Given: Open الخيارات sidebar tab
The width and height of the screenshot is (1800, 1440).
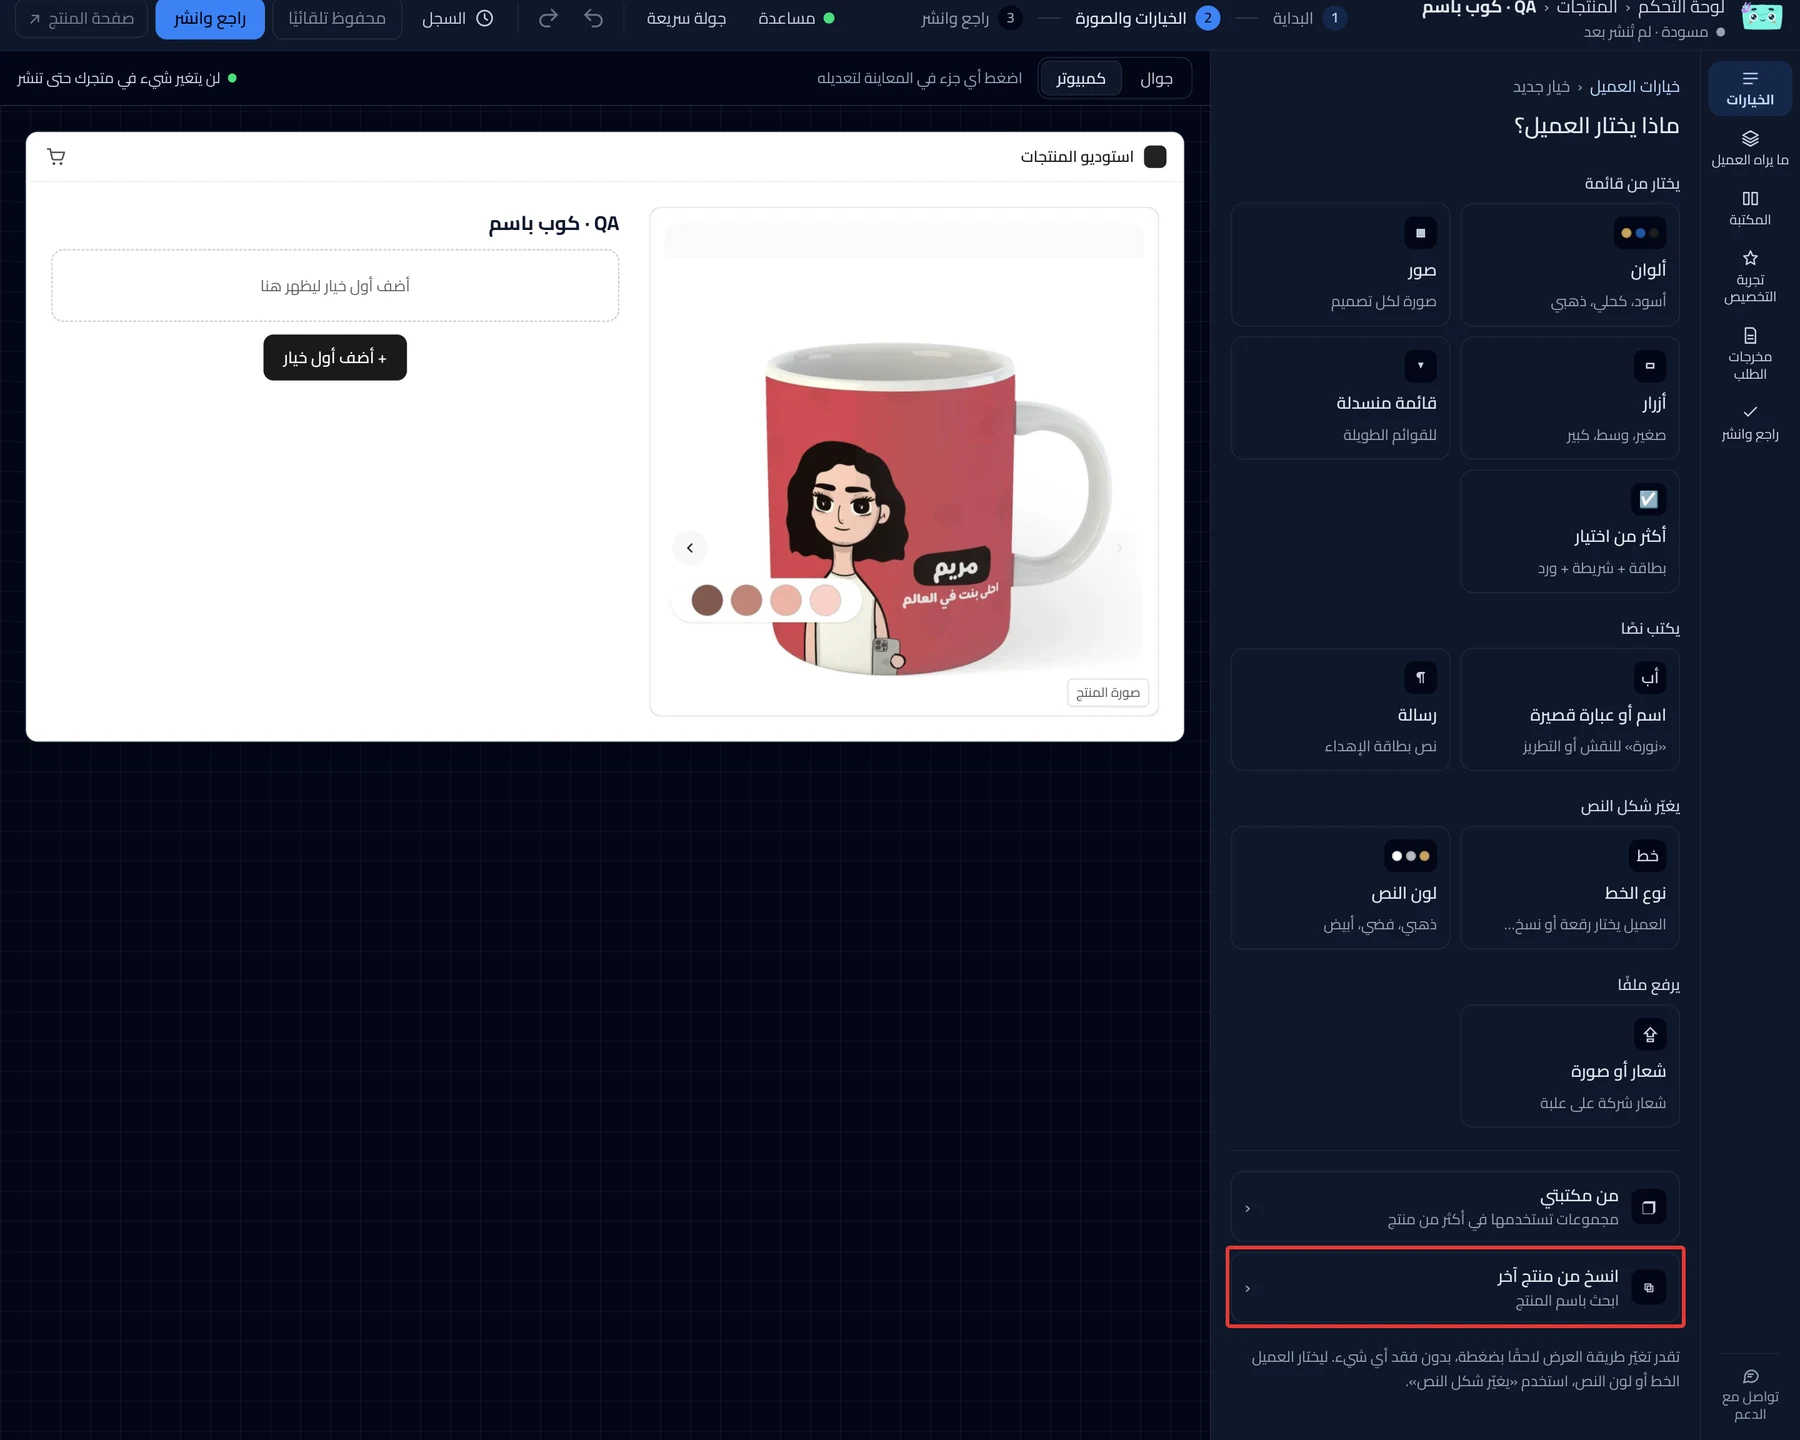Looking at the screenshot, I should [x=1750, y=88].
